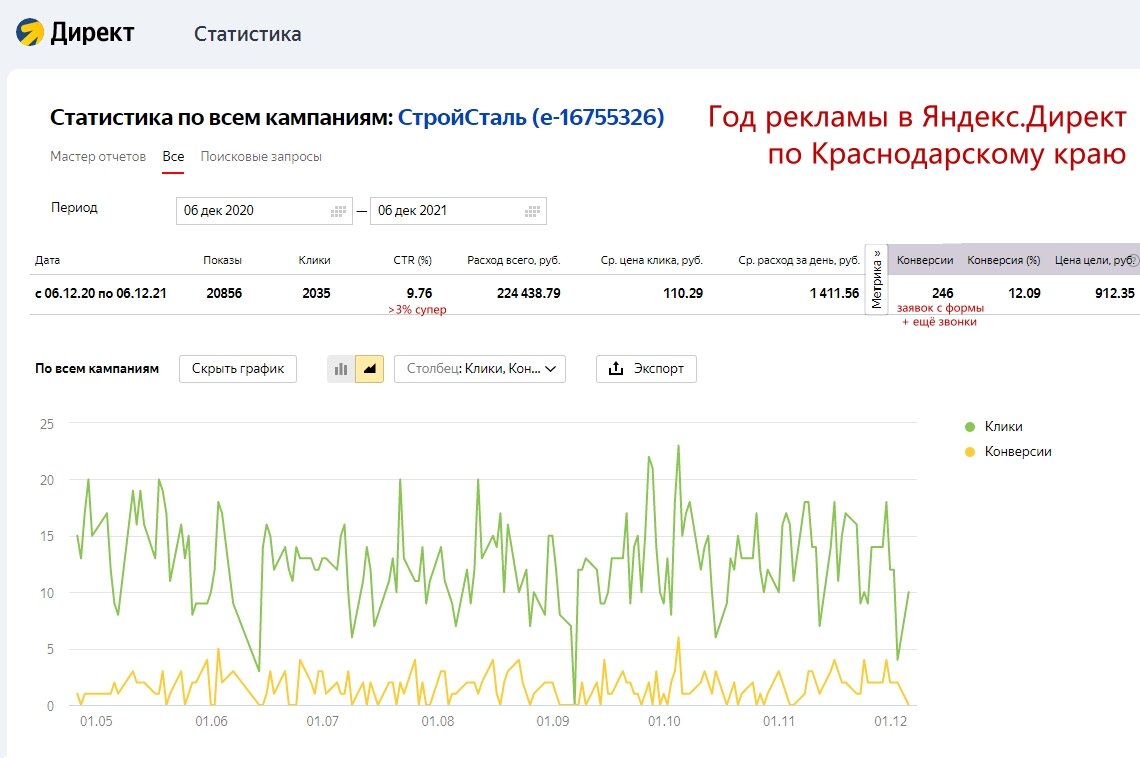The width and height of the screenshot is (1140, 758).
Task: Click the Экспорт button
Action: pyautogui.click(x=646, y=369)
